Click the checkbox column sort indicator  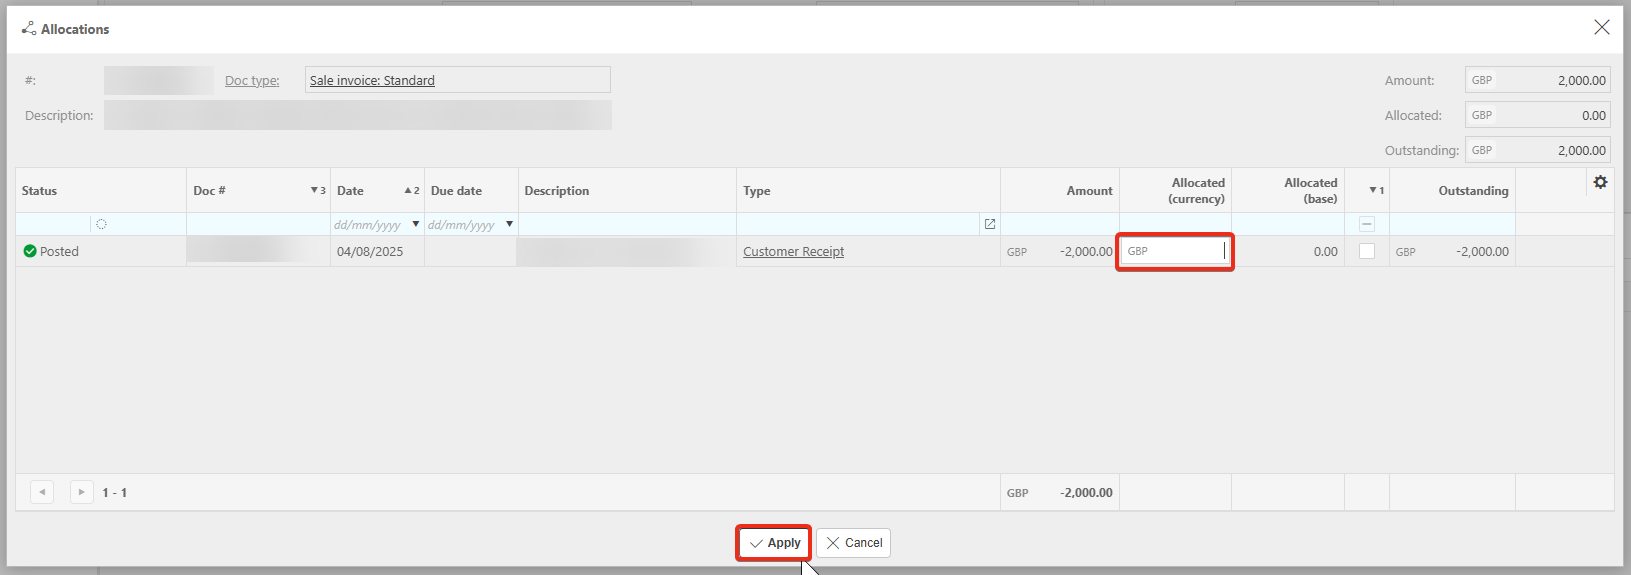tap(1377, 190)
